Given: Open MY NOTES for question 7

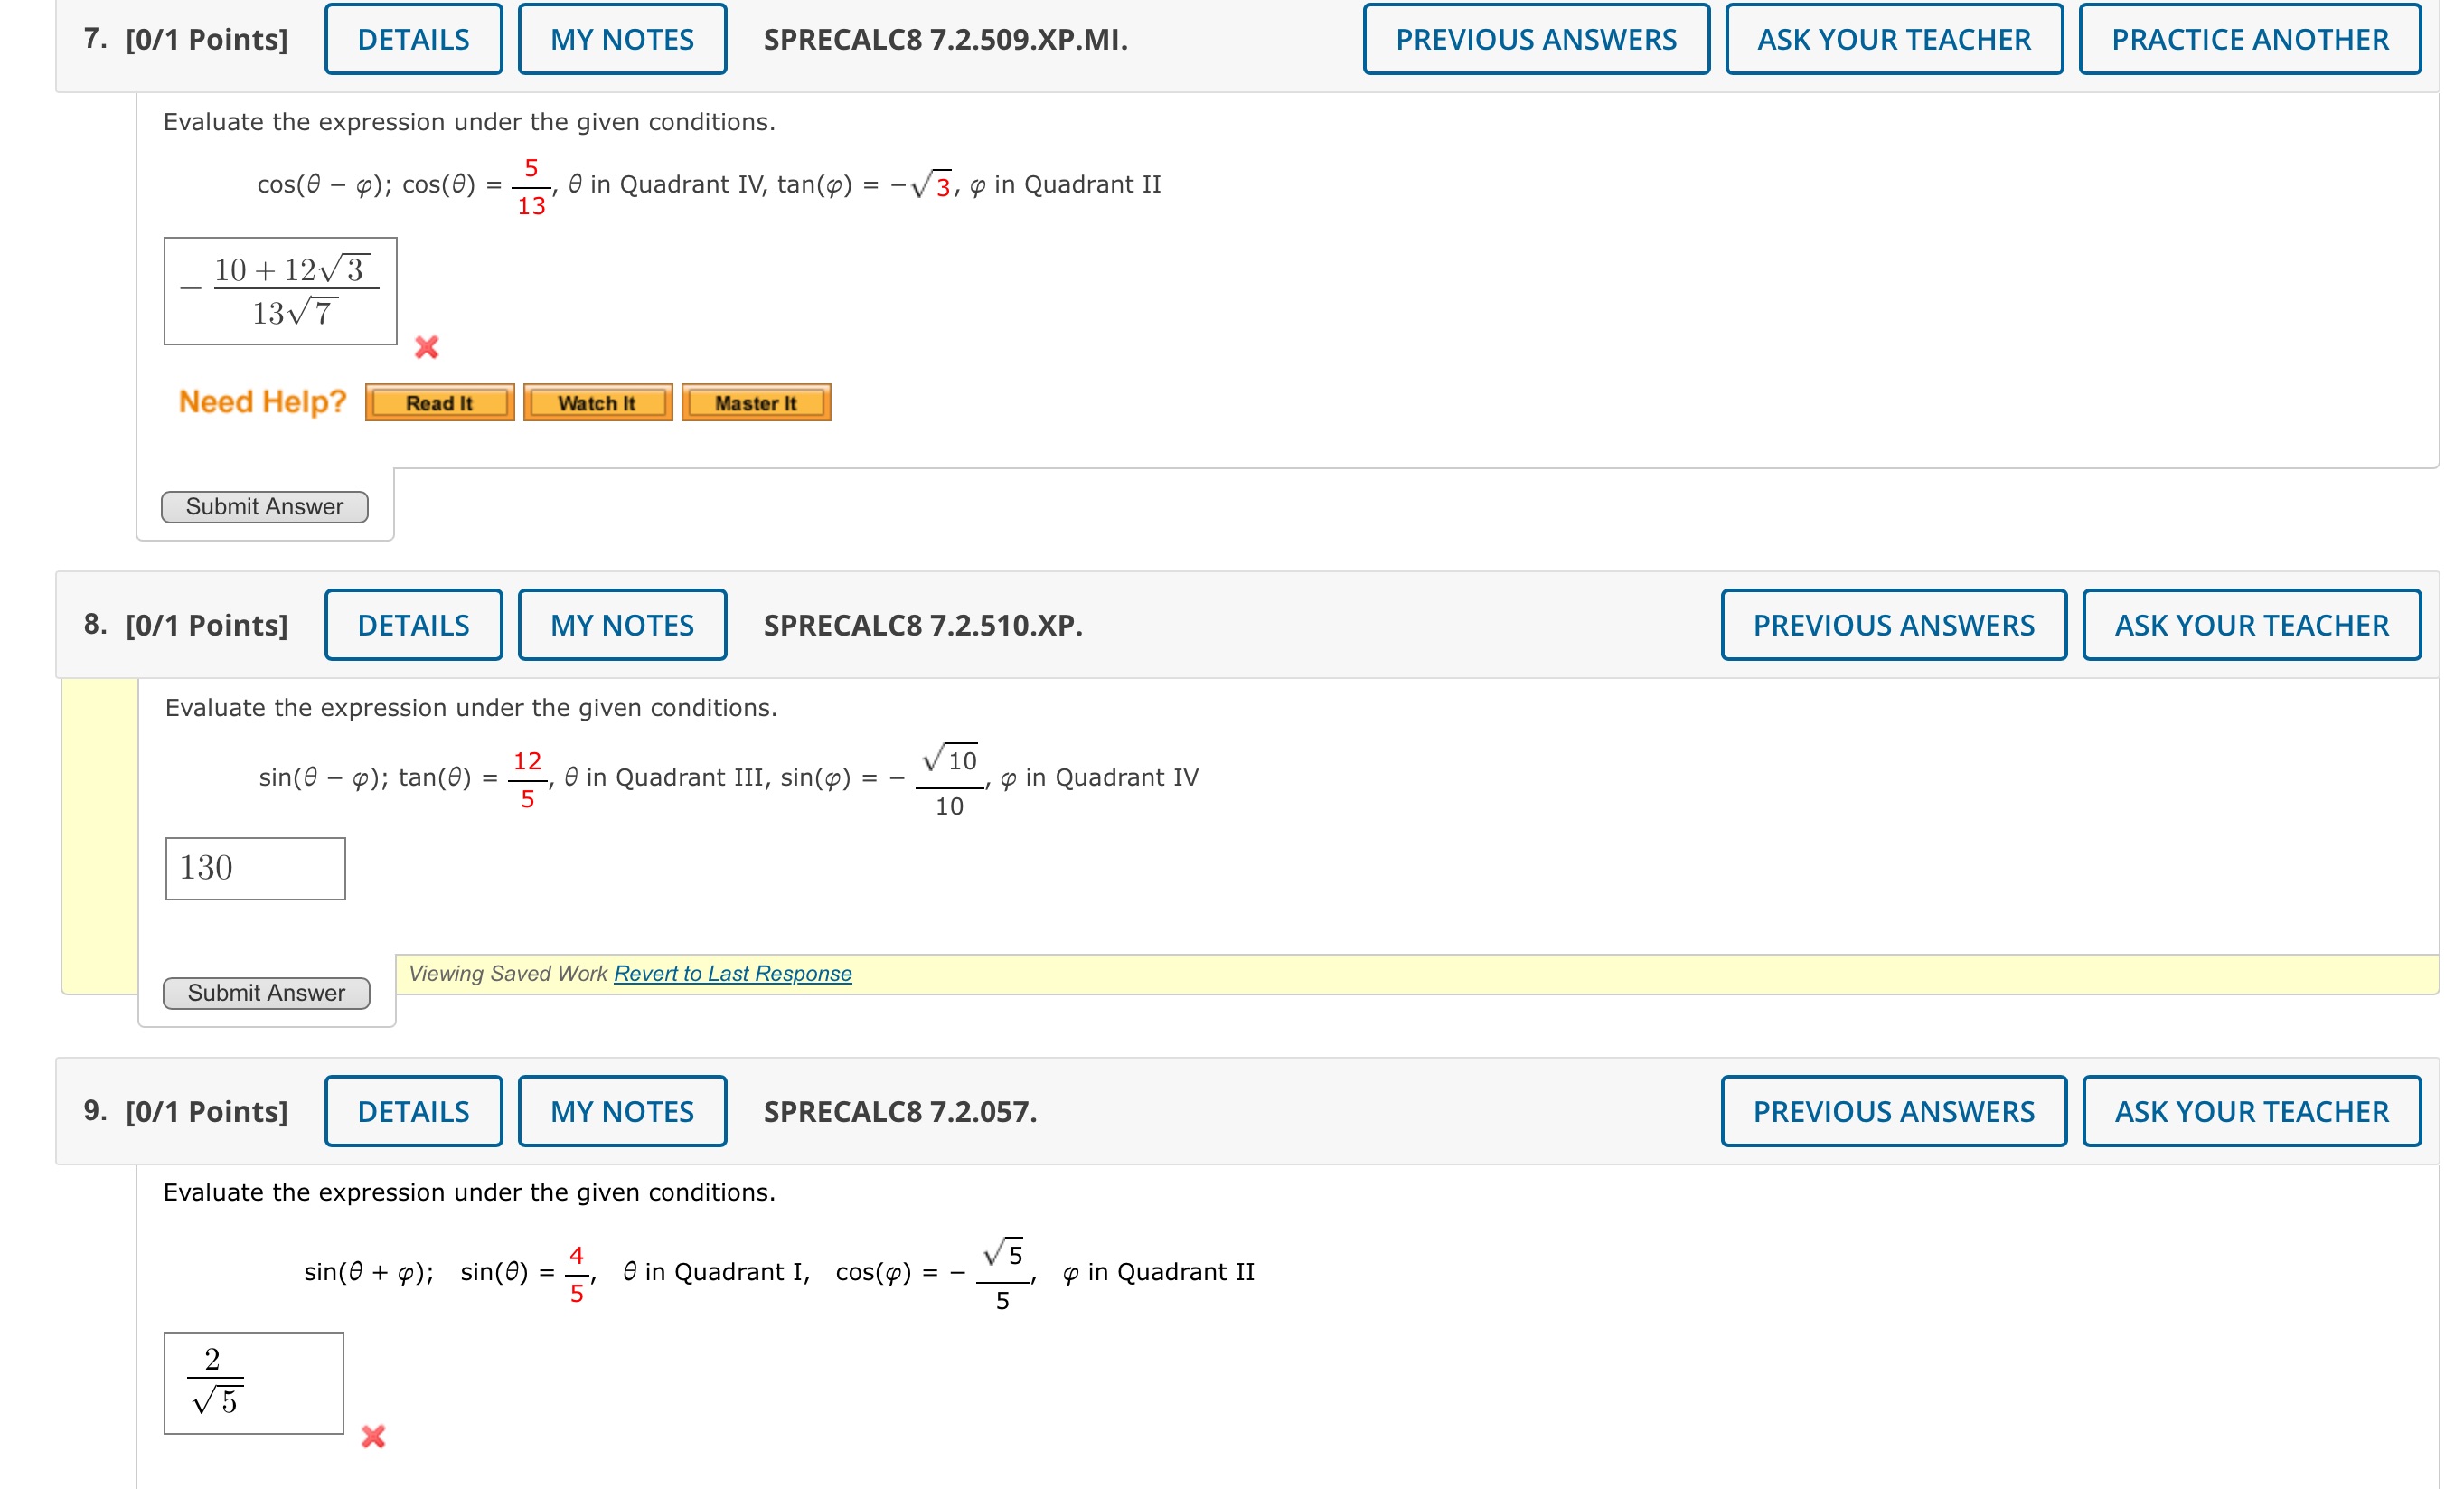Looking at the screenshot, I should click(621, 39).
